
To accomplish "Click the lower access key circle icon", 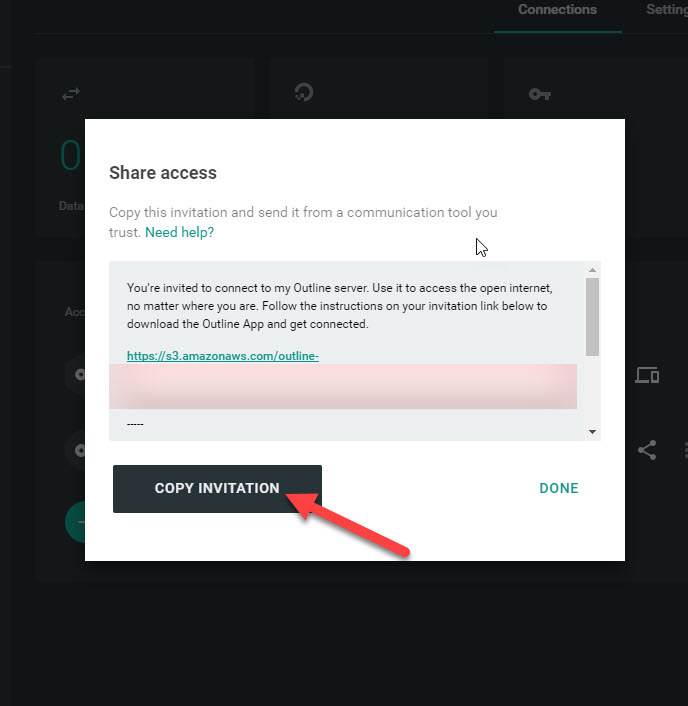I will pos(77,450).
